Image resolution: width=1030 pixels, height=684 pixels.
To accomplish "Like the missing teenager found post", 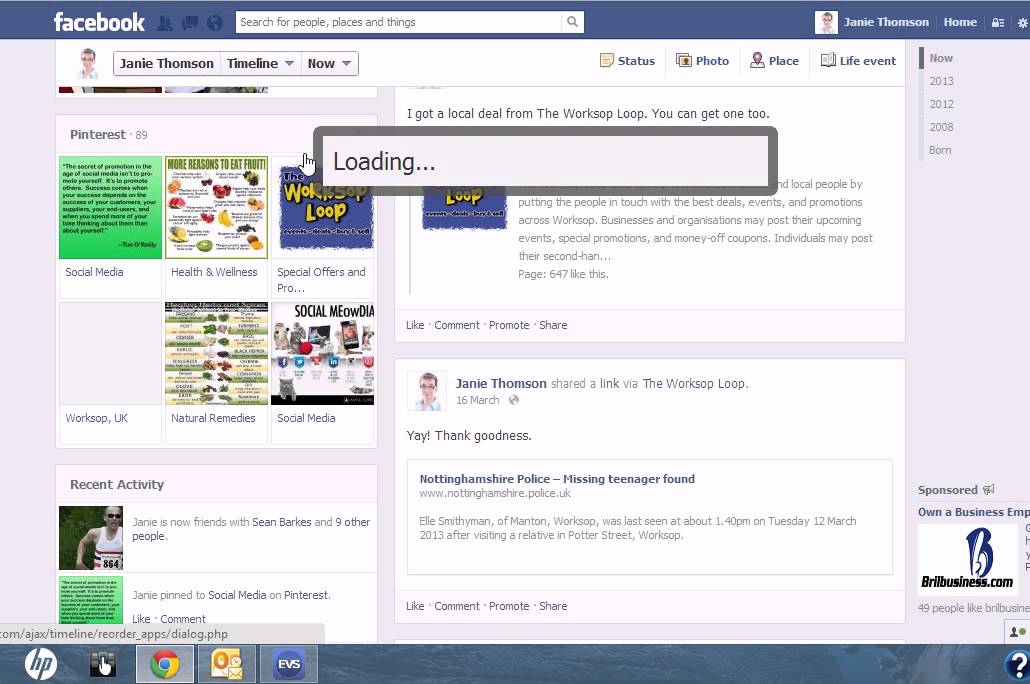I will pos(415,606).
